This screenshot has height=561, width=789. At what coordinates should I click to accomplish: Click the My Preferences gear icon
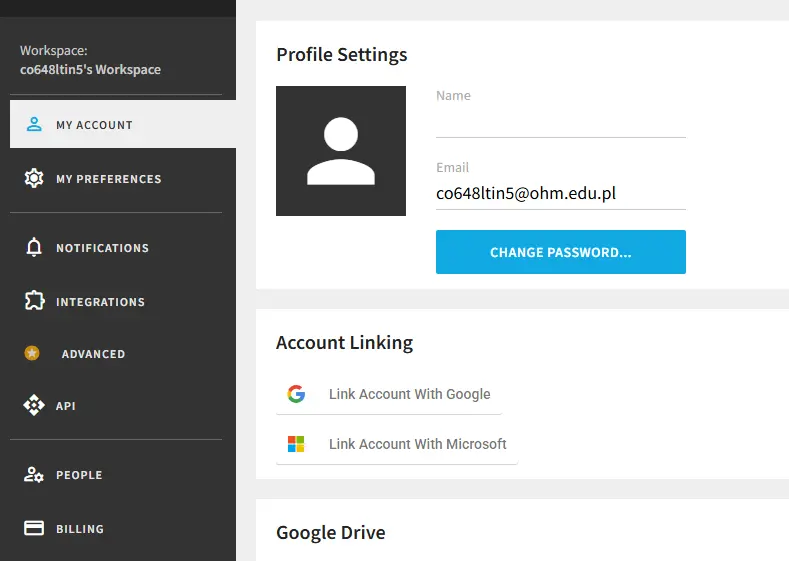34,178
